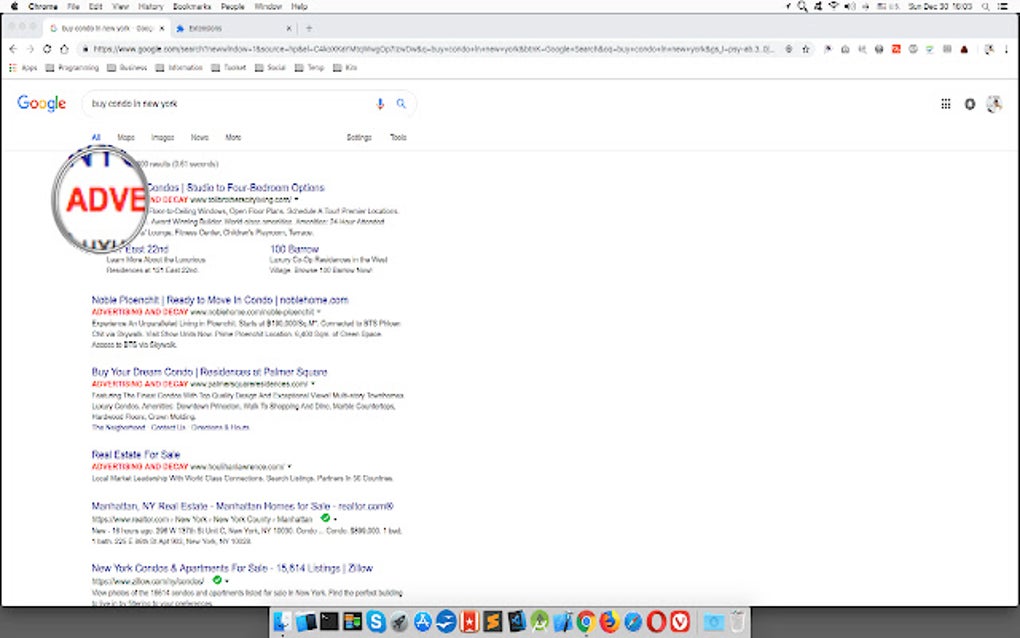This screenshot has height=638, width=1020.
Task: Switch to the Extensions tab
Action: pos(231,29)
